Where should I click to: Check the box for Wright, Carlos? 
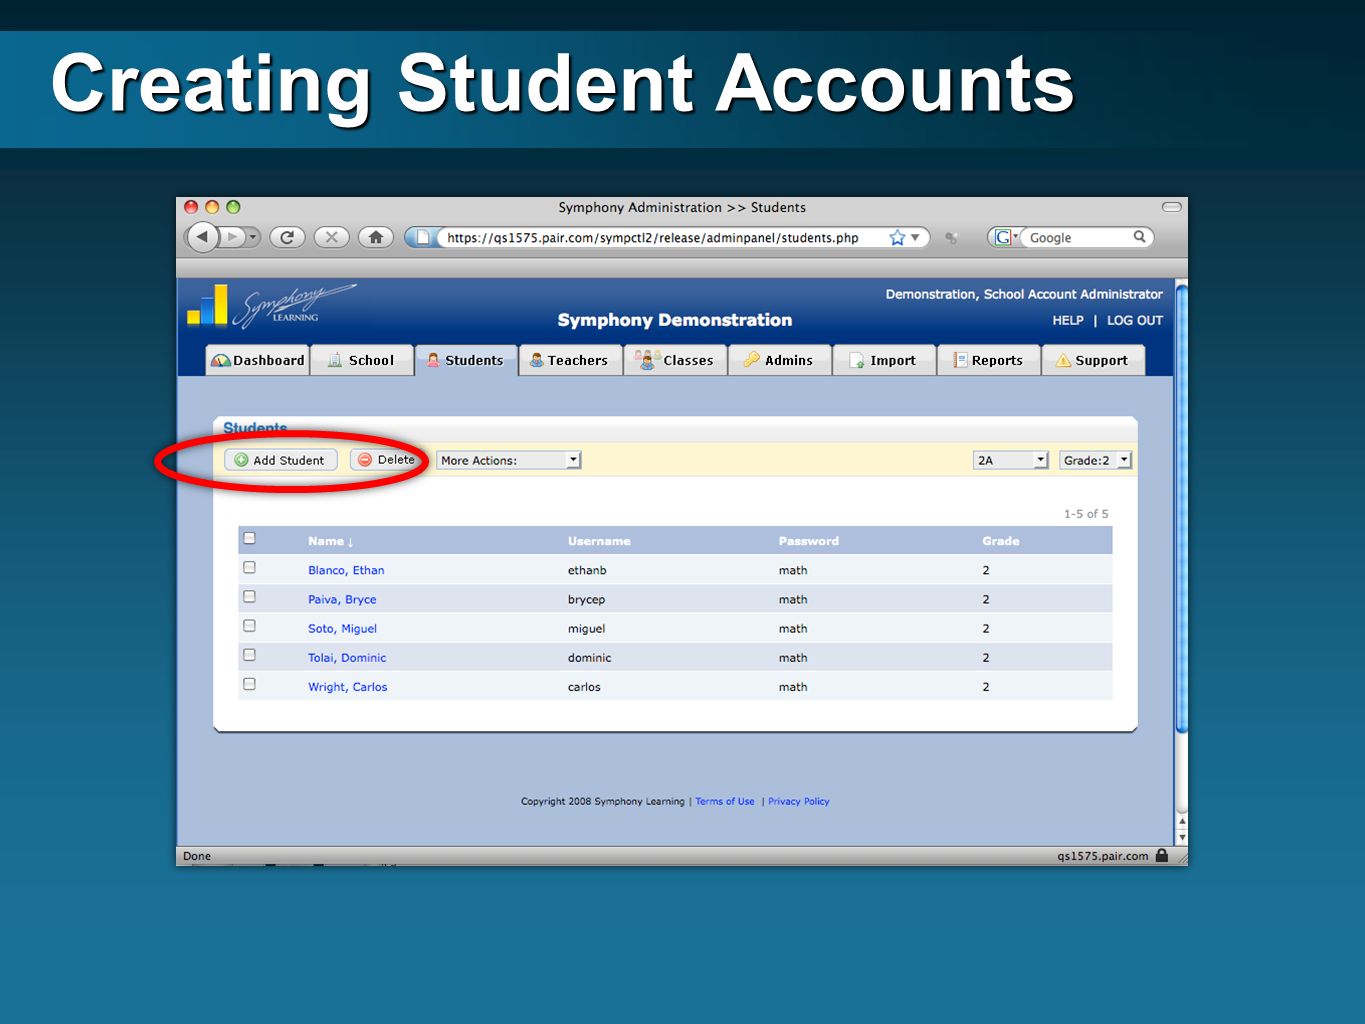[250, 684]
